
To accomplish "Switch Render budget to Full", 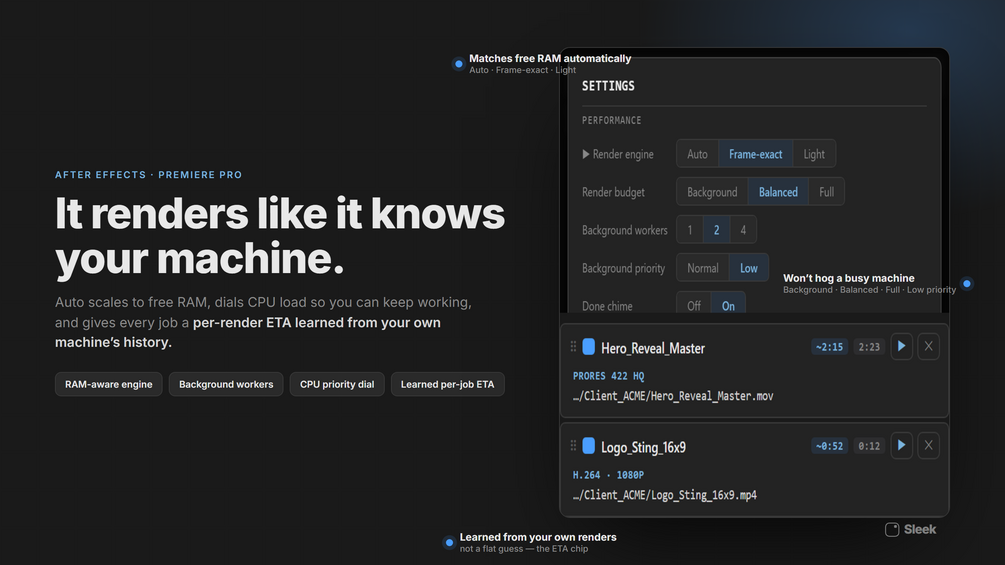I will pos(826,192).
